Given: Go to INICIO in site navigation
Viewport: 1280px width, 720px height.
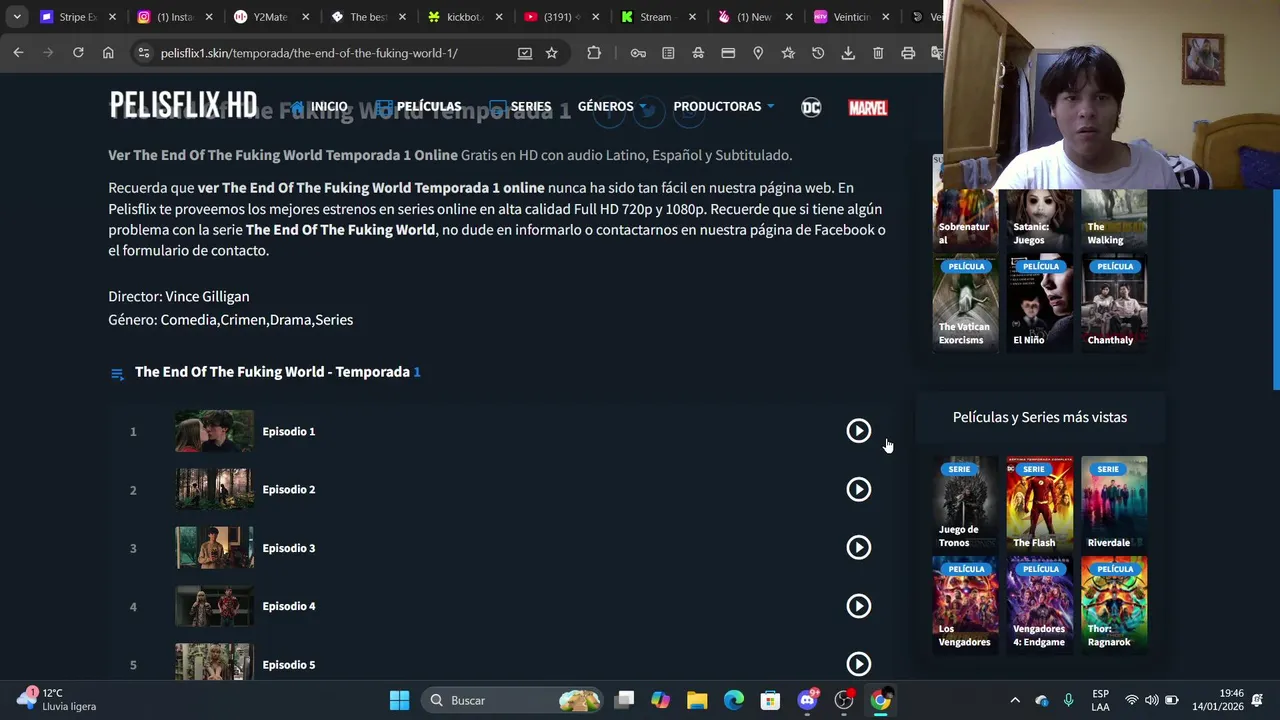Looking at the screenshot, I should (319, 106).
